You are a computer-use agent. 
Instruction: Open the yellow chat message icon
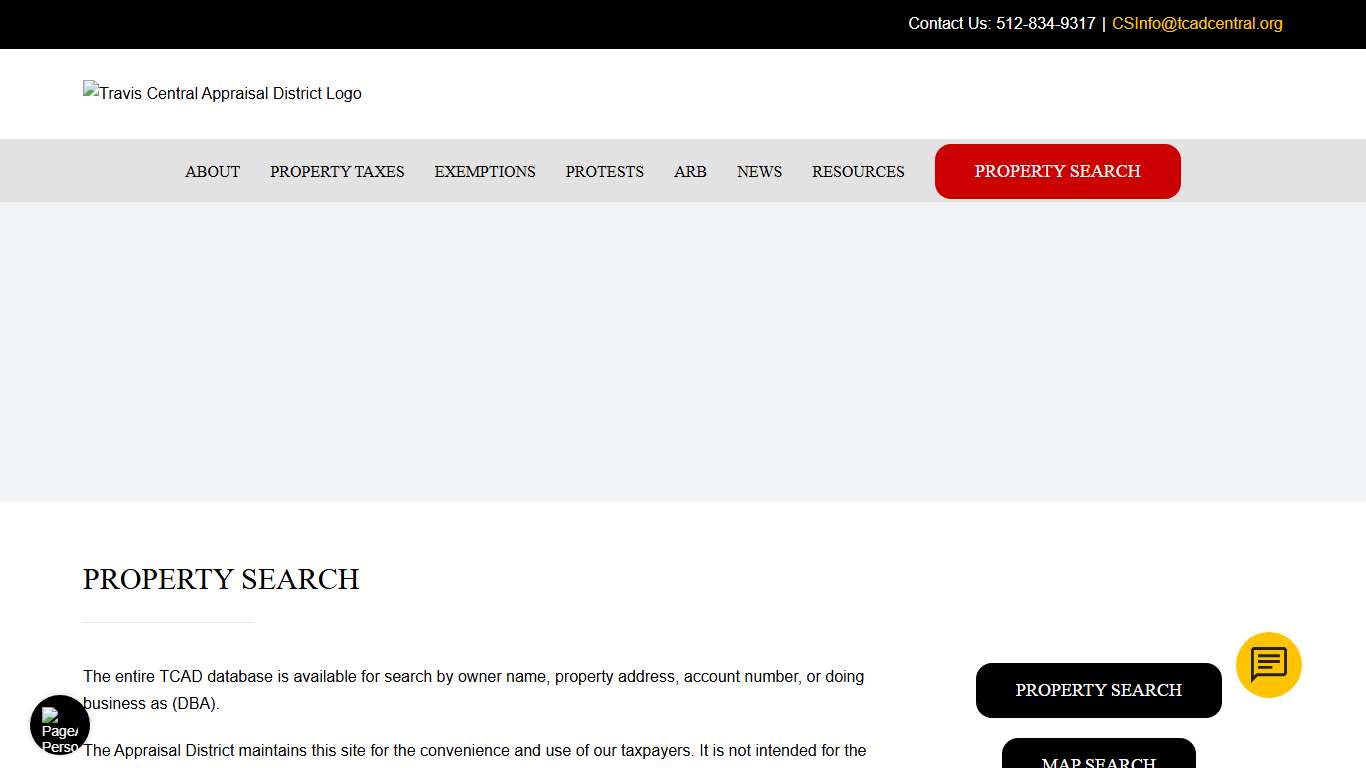[1268, 665]
